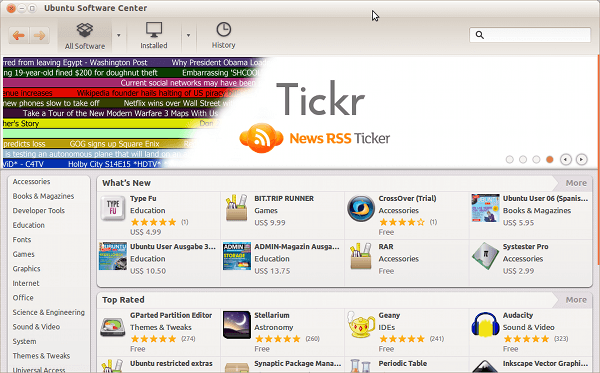Open the Themes & Tweaks sidebar category
Screen dimensions: 600x373
click(x=41, y=356)
